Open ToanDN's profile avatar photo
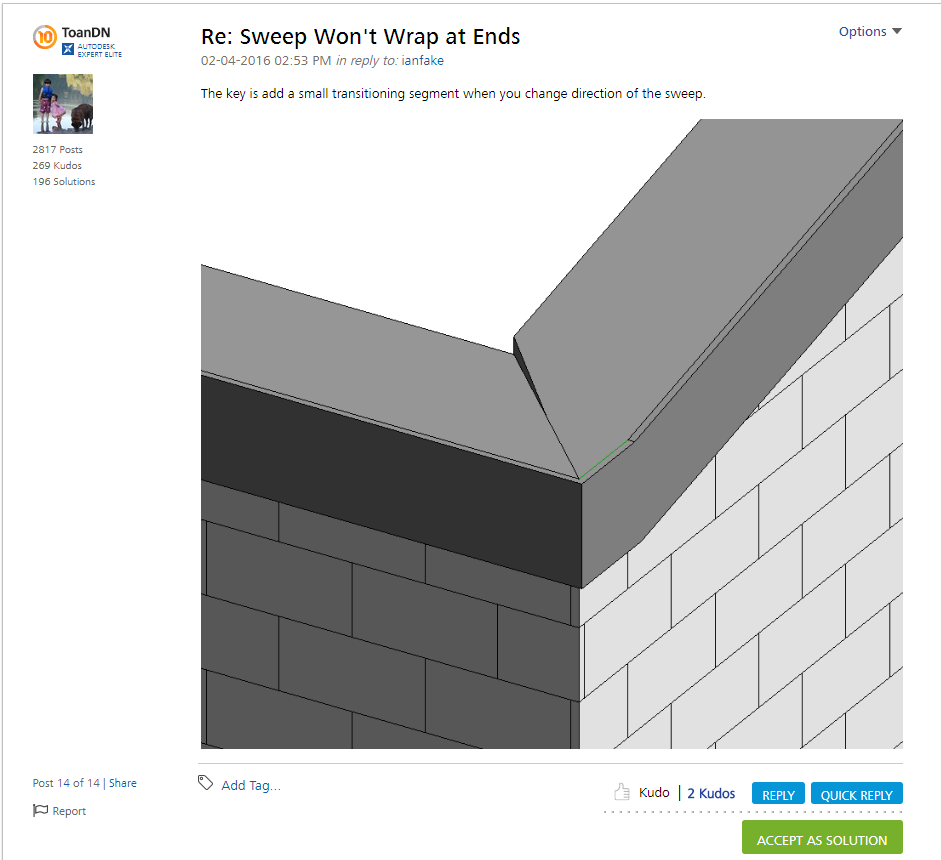This screenshot has width=941, height=860. click(x=63, y=104)
